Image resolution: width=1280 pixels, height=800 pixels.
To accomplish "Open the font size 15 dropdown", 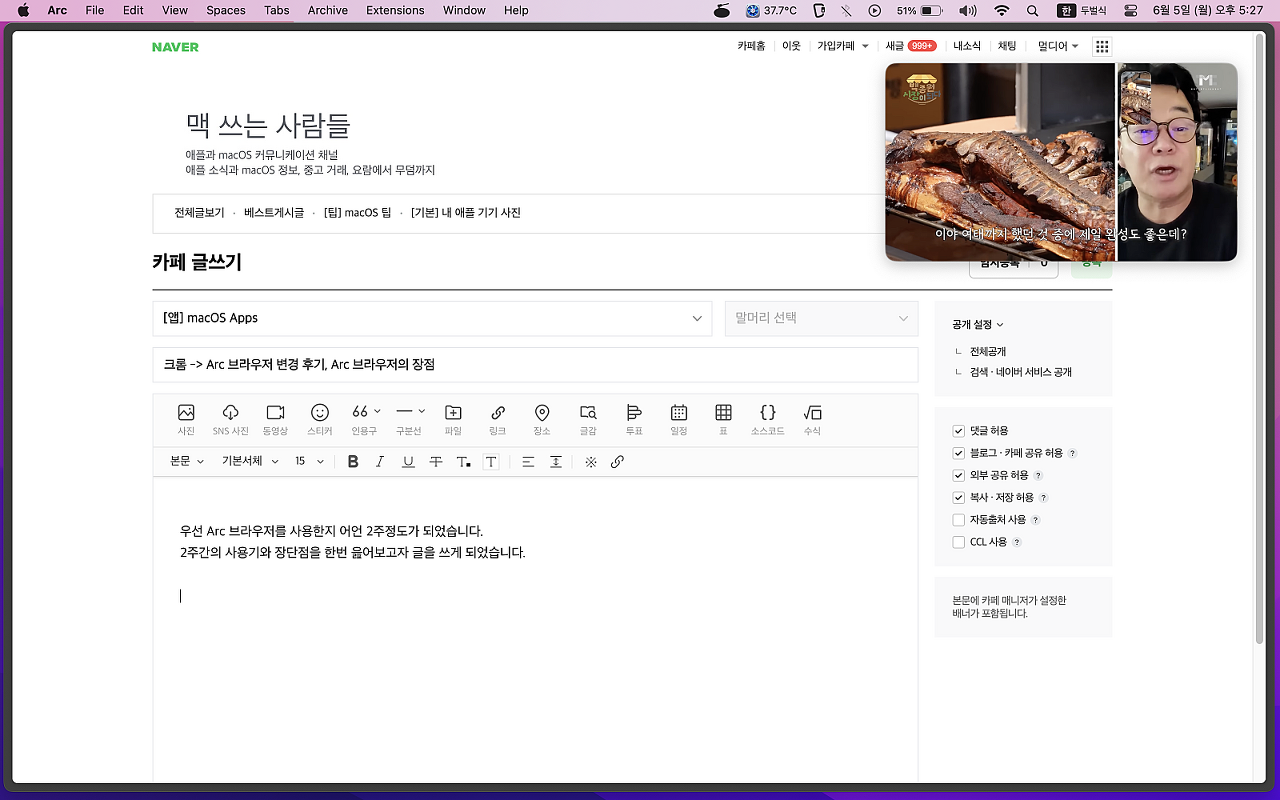I will pos(309,461).
